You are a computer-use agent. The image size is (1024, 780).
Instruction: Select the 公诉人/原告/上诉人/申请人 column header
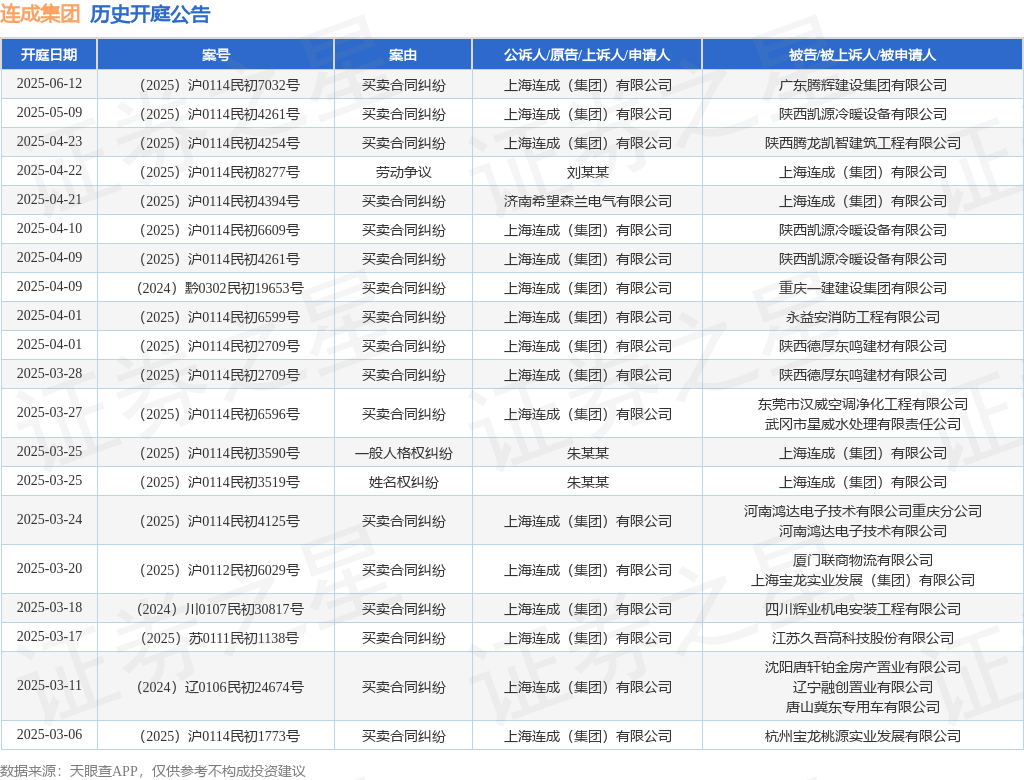[x=587, y=55]
